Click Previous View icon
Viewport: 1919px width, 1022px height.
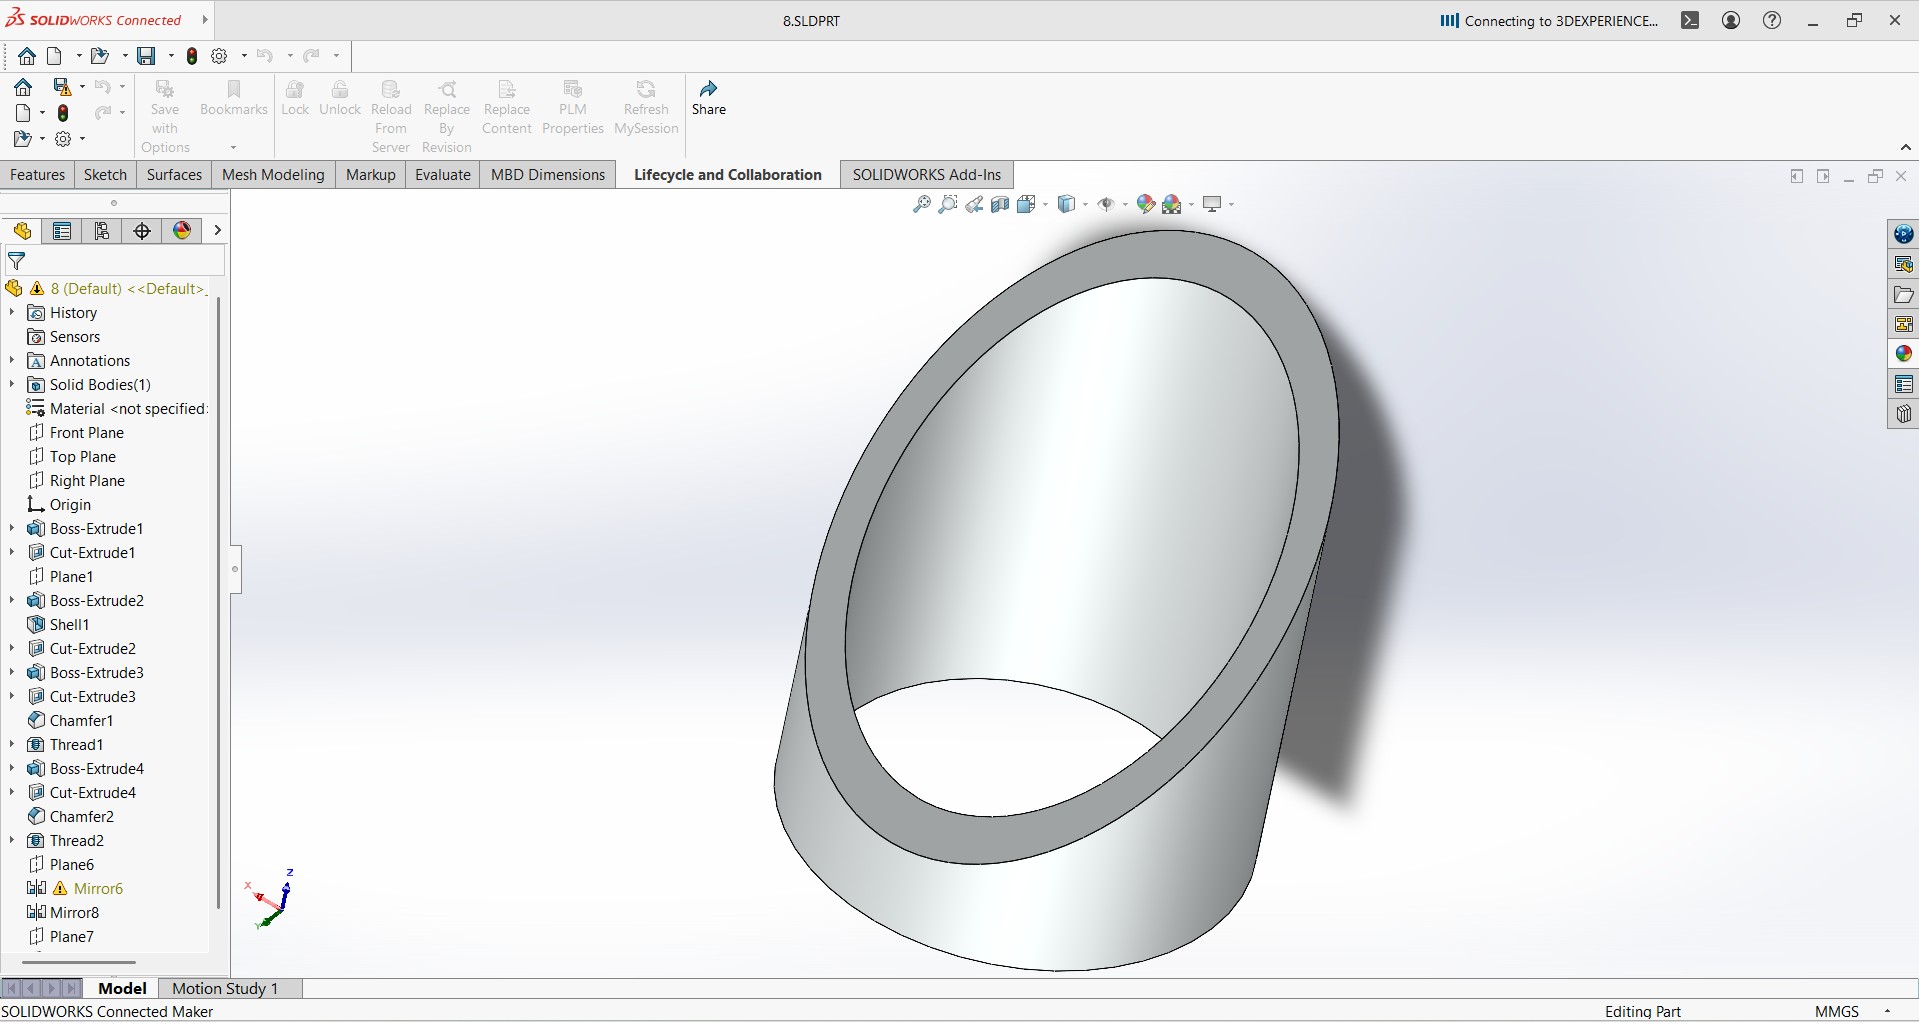coord(974,204)
